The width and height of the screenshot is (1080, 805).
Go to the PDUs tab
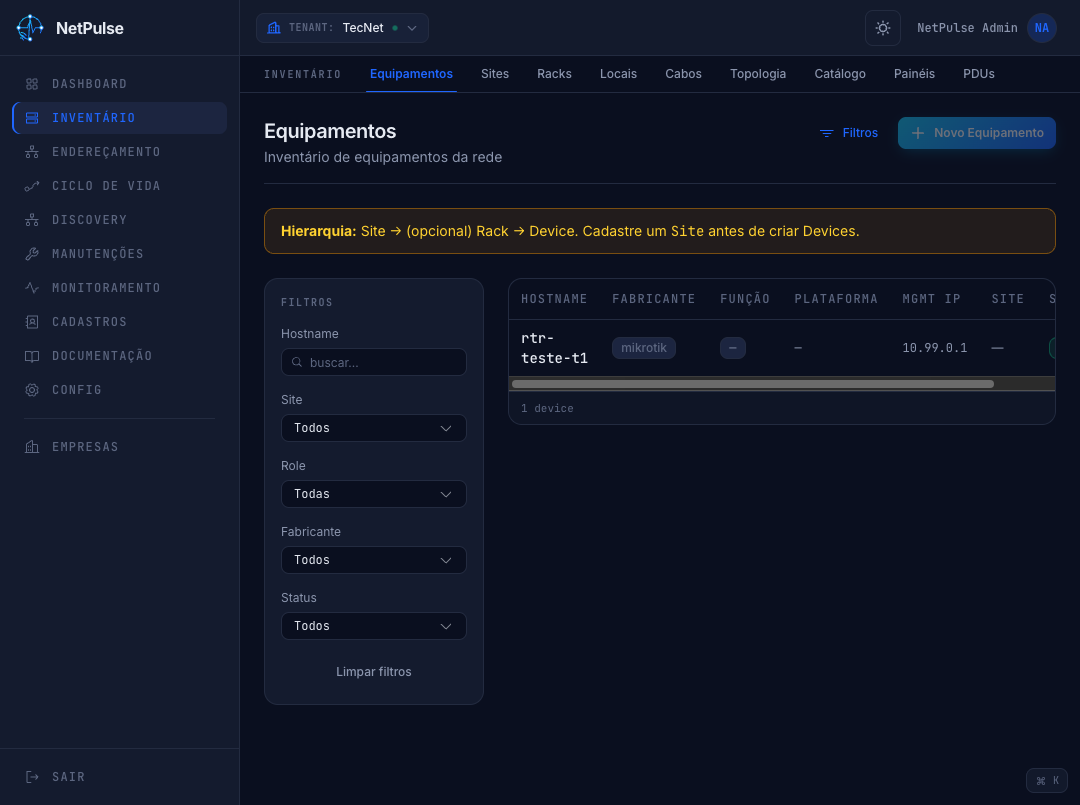click(x=979, y=74)
